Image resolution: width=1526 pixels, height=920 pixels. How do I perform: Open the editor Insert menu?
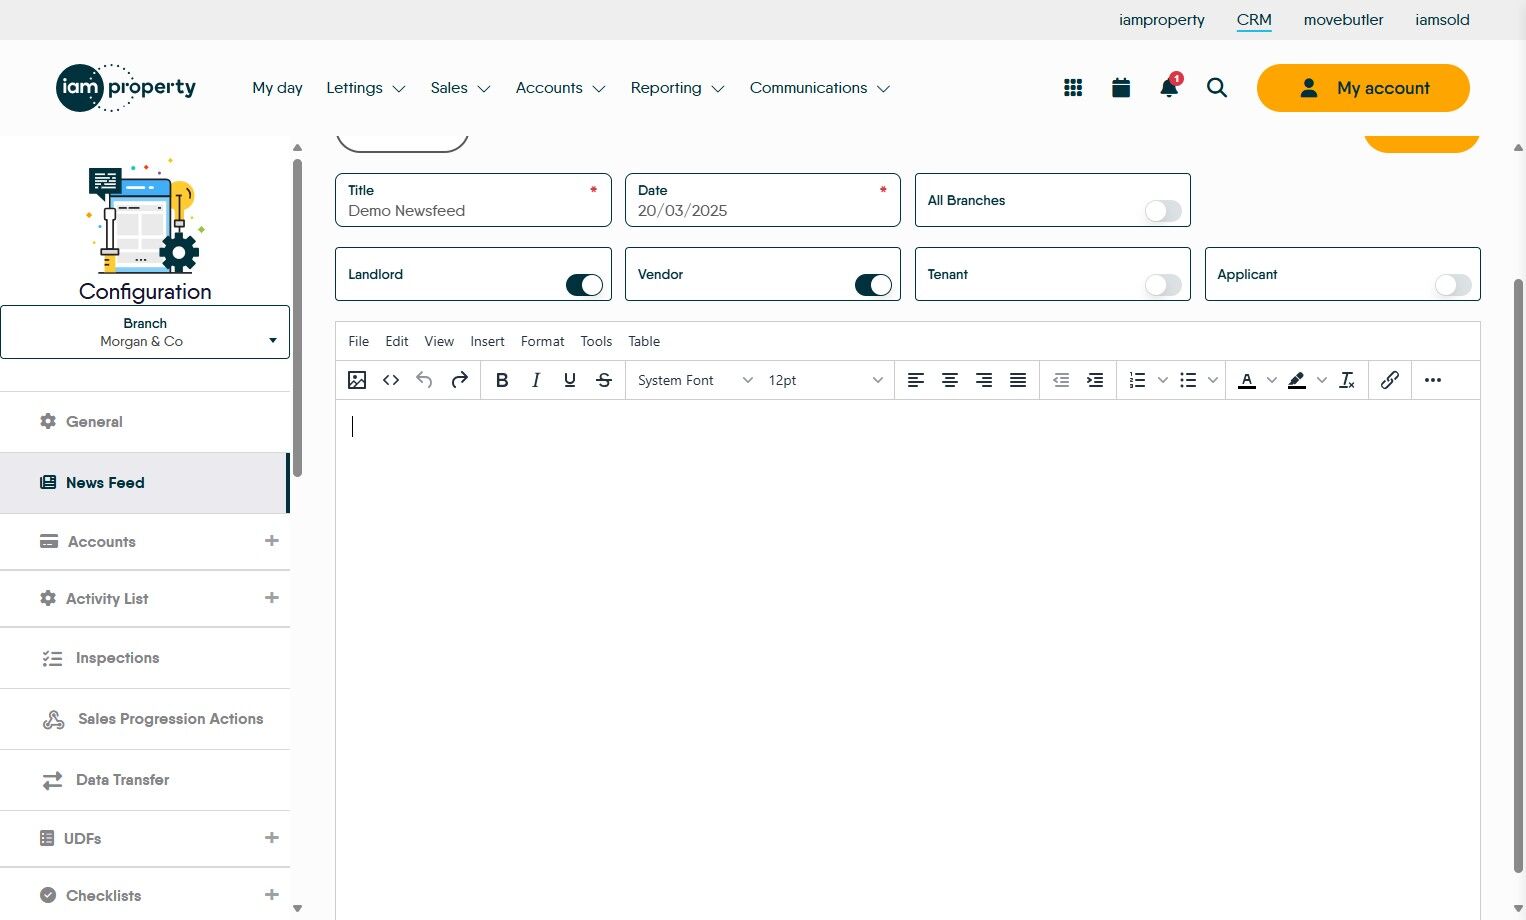[488, 341]
